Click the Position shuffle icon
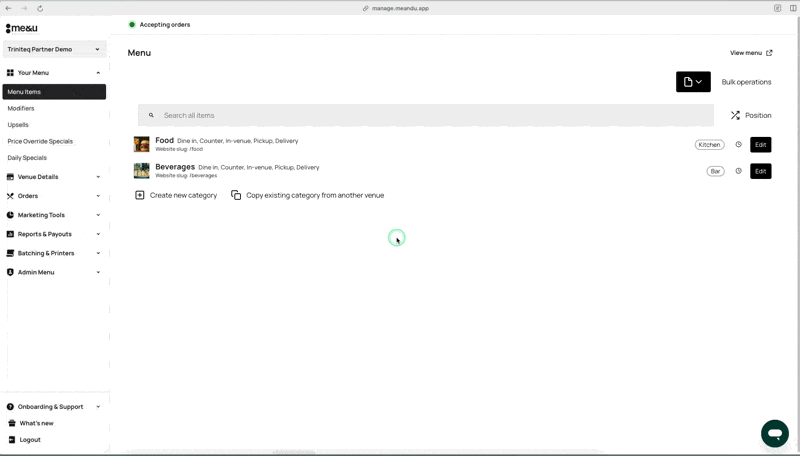Screen dimensions: 800x456 (x=735, y=115)
